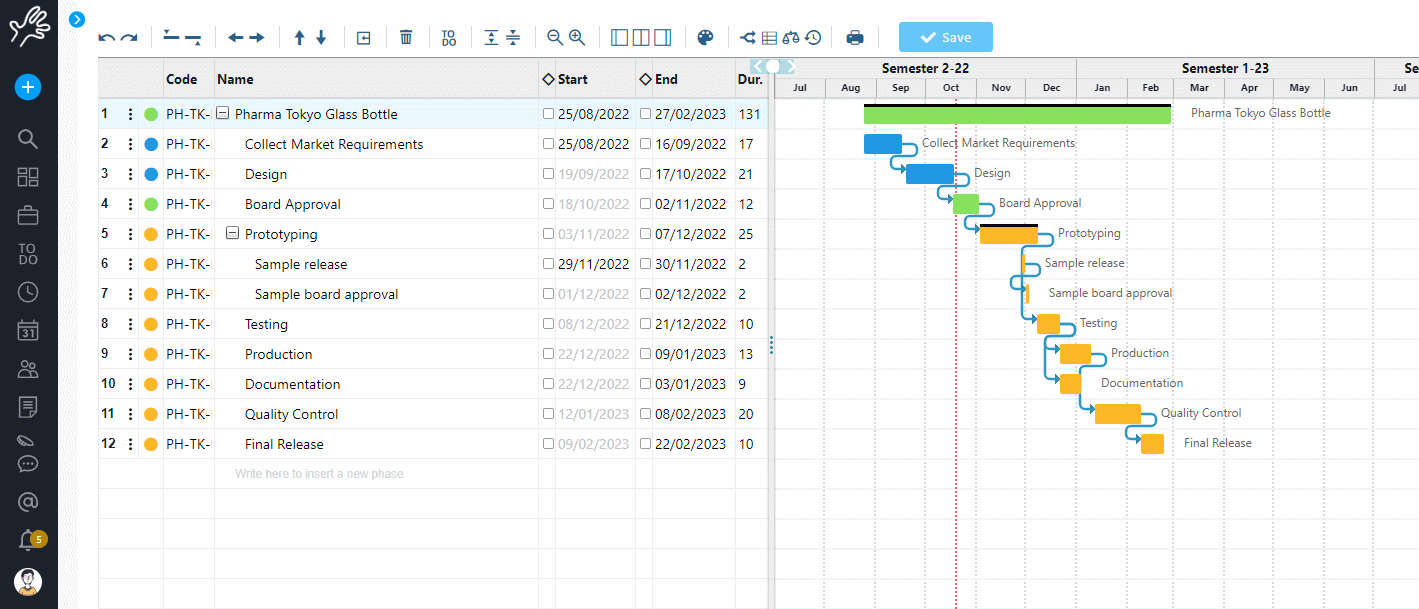Collapse the Pharma Tokyo Glass Bottle tree
Screen dimensions: 1419x609
[222, 113]
